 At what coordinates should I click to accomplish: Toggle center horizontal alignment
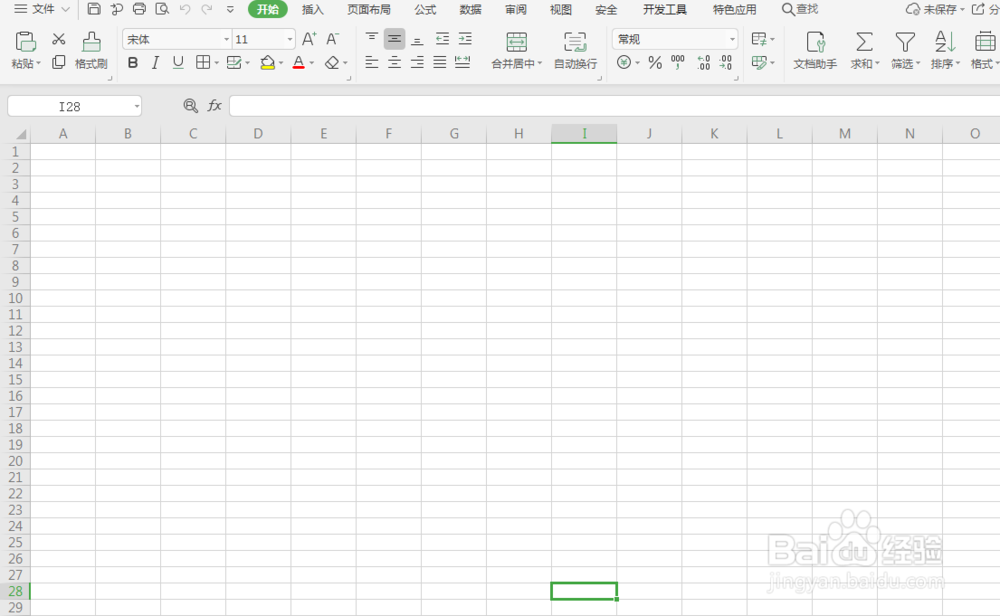(394, 62)
